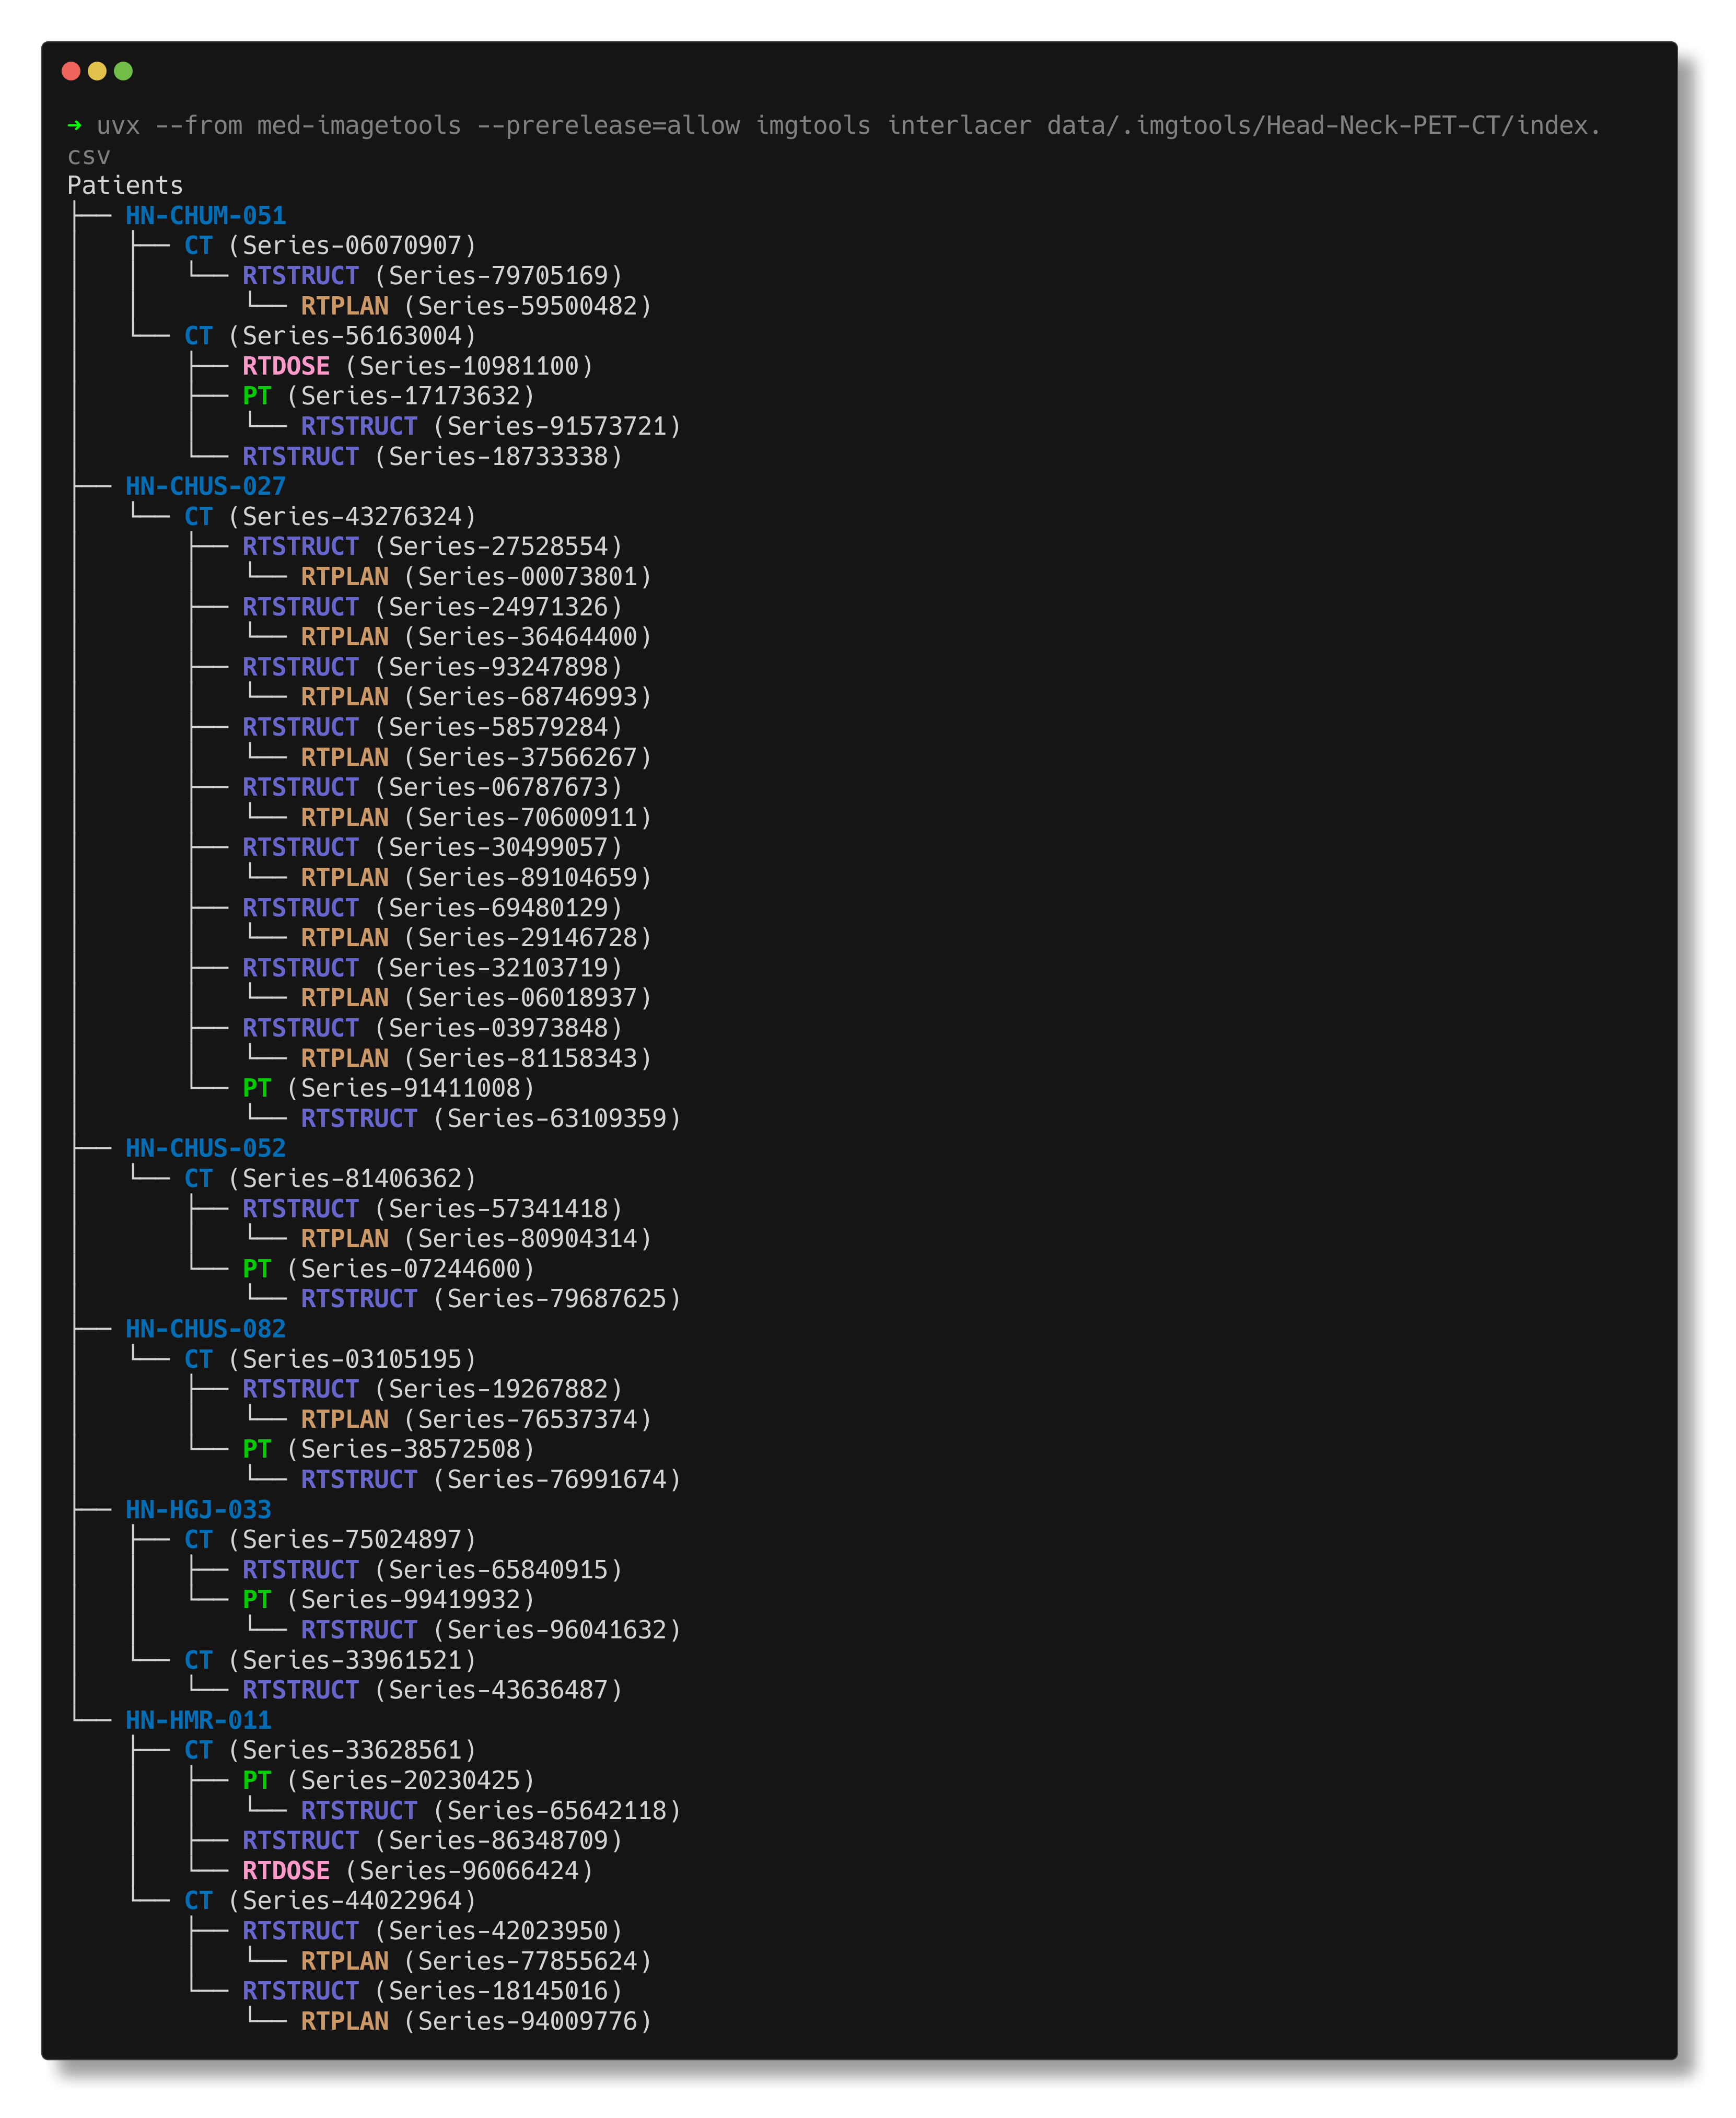Click RTSTRUCT row Series-79687625
Image resolution: width=1736 pixels, height=2118 pixels.
(x=491, y=1299)
